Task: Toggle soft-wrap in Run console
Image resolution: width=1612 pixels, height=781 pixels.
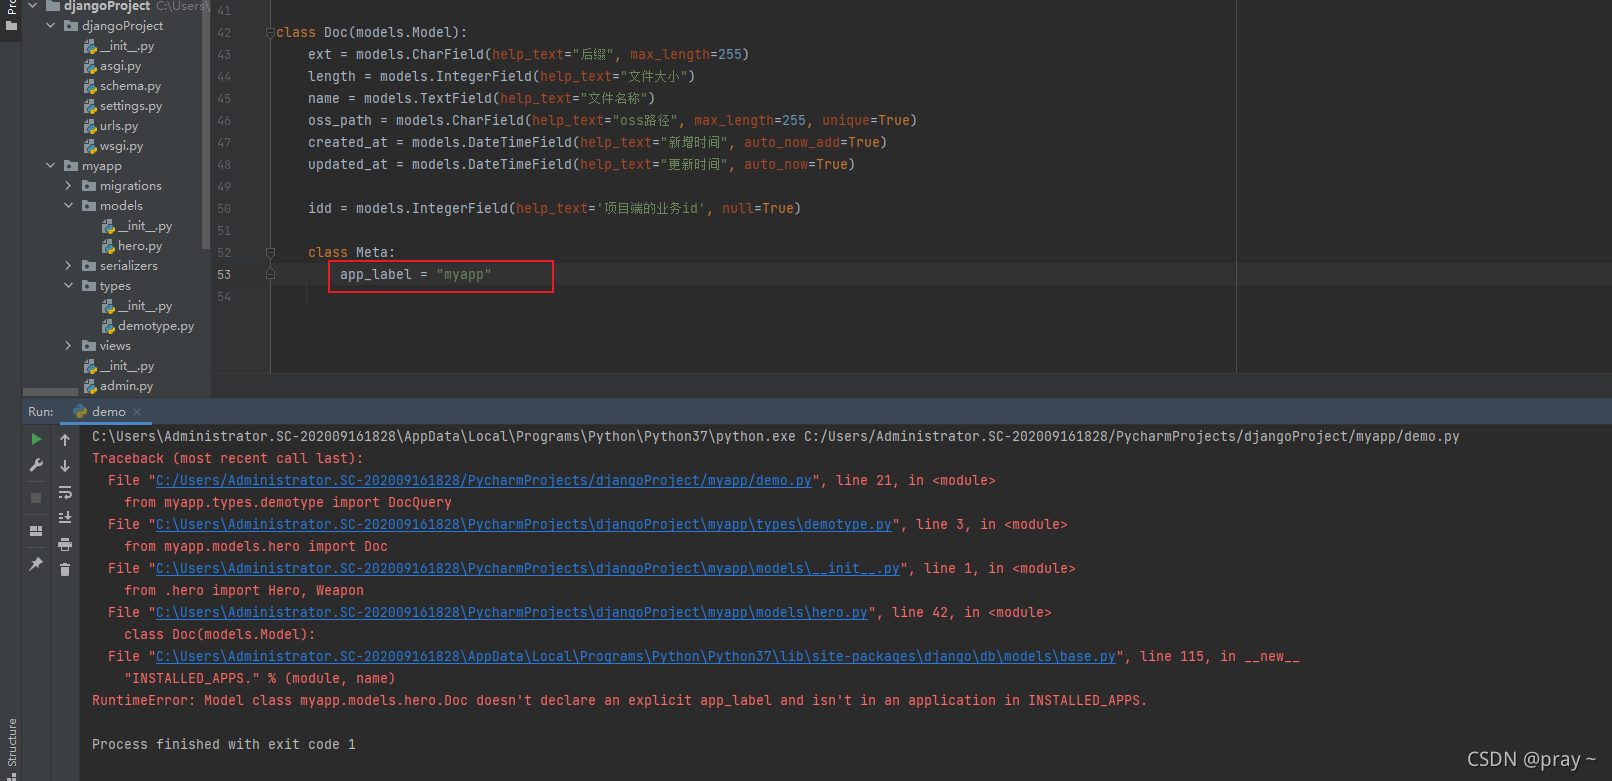Action: coord(65,492)
